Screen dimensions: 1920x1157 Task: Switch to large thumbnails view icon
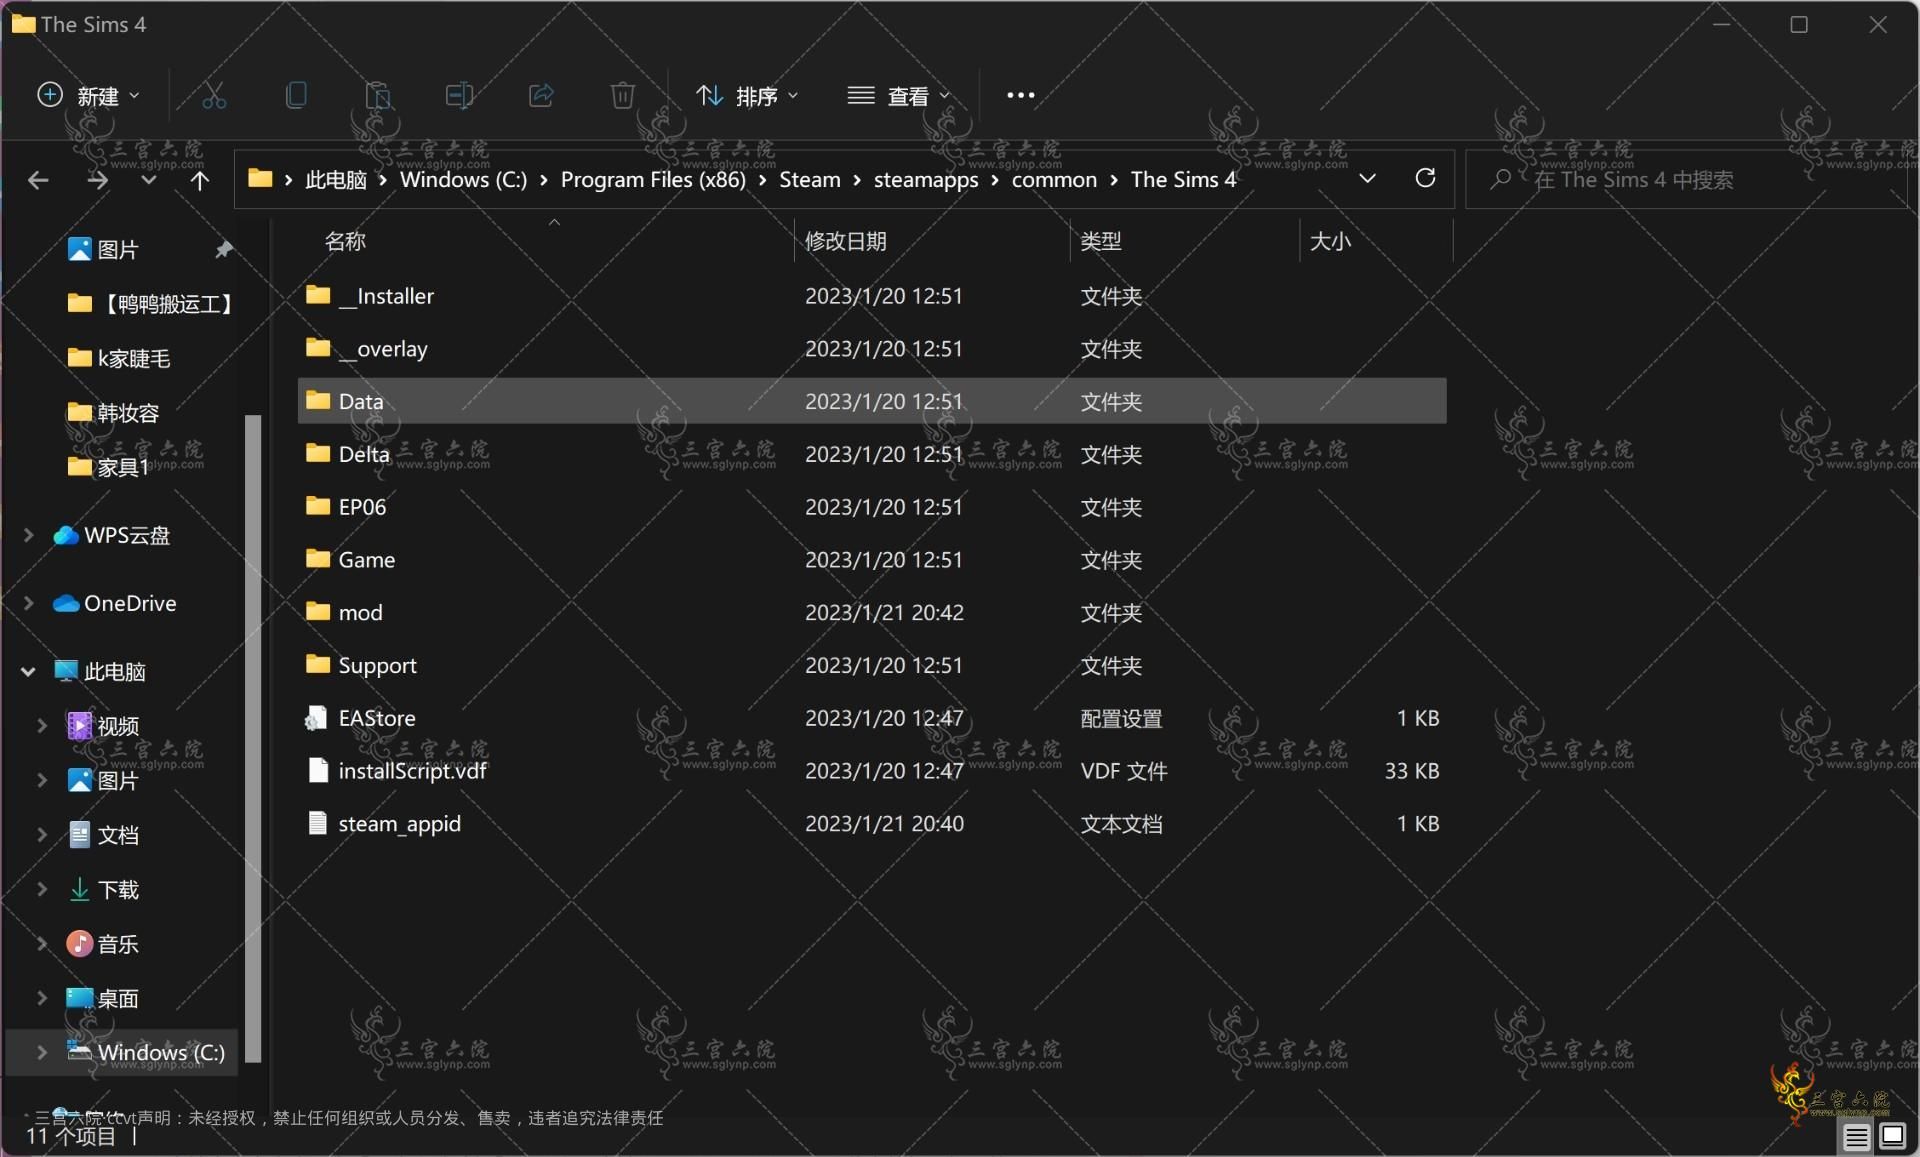pos(1892,1136)
